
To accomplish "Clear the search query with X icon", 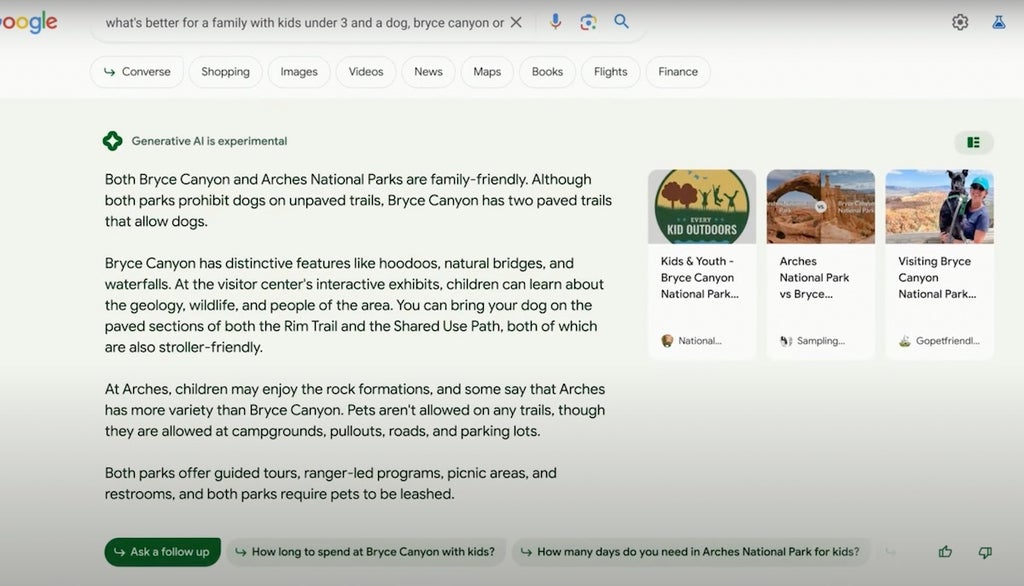I will (x=516, y=22).
